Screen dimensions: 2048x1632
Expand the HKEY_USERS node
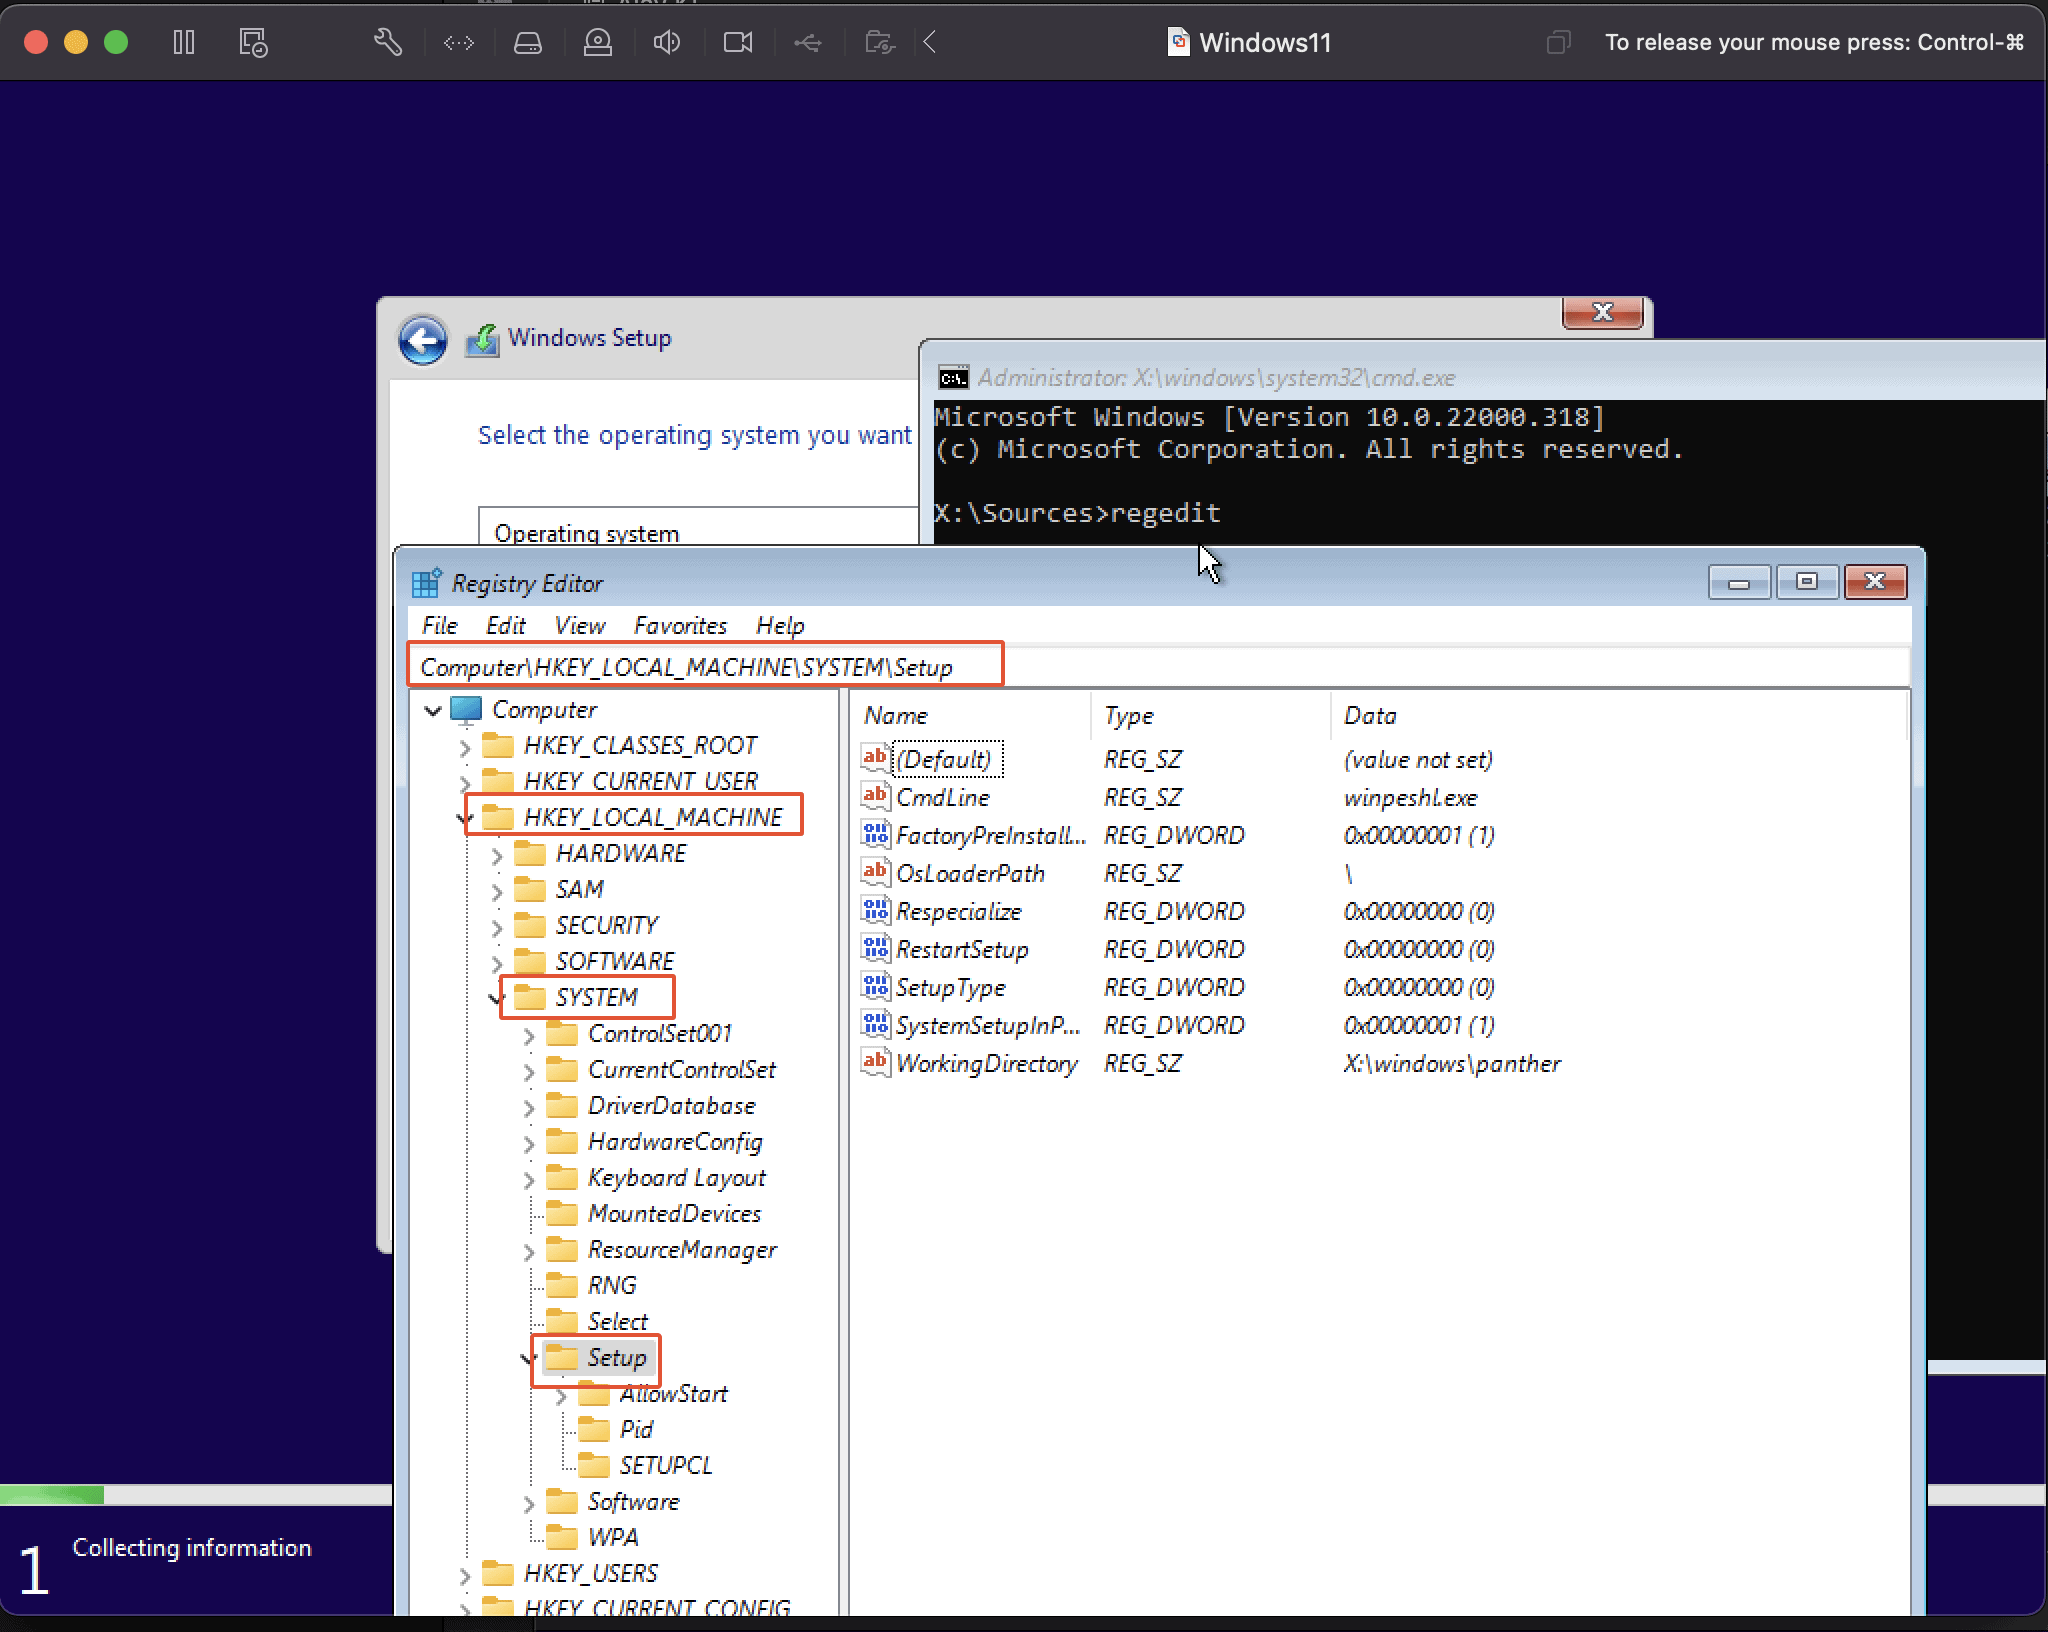465,1575
